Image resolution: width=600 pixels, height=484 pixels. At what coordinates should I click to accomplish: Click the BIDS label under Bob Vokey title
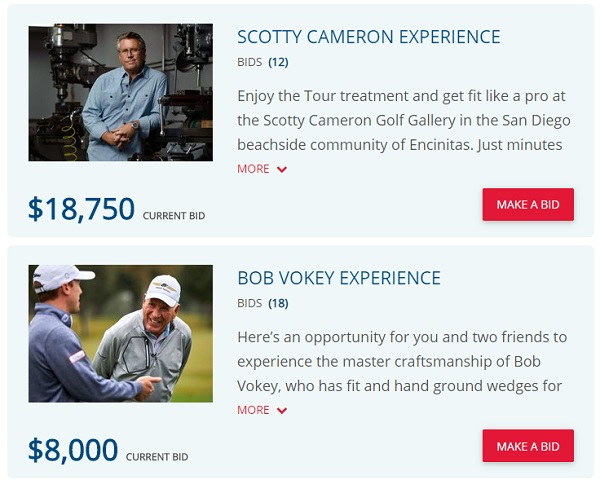point(249,303)
